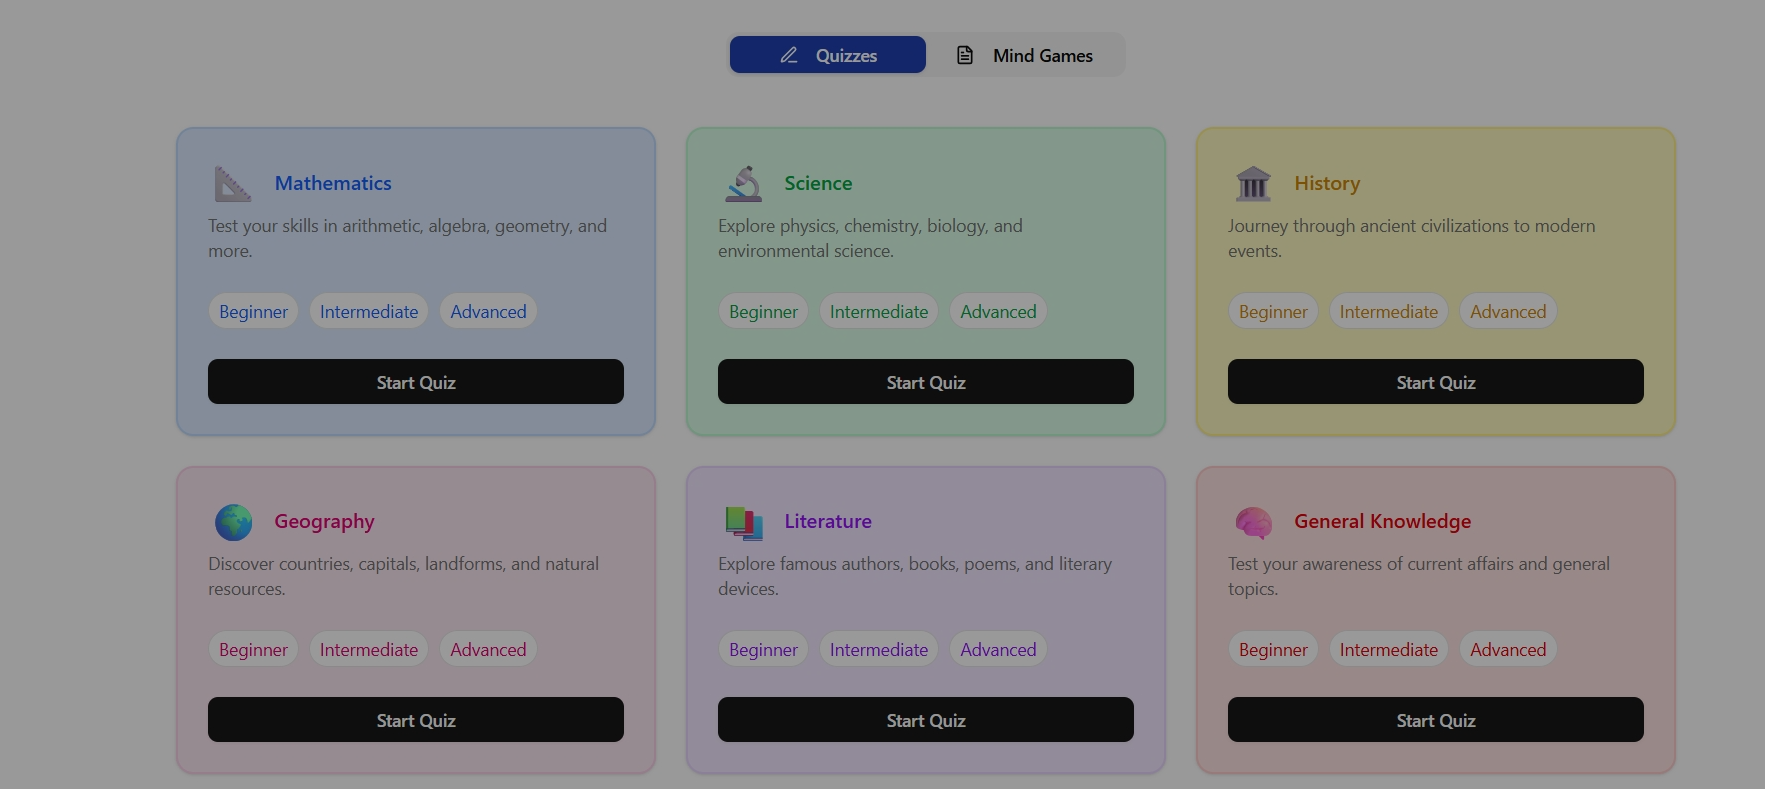1765x789 pixels.
Task: Click the document icon in Mind Games tab
Action: (965, 55)
